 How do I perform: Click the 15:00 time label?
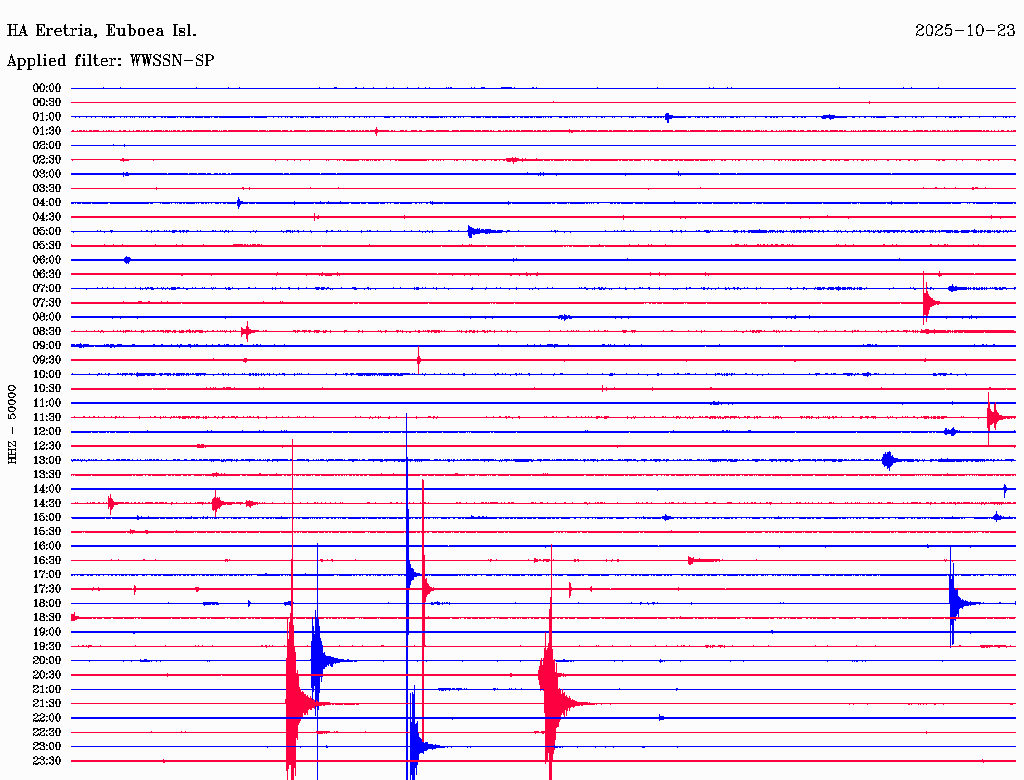coord(47,517)
